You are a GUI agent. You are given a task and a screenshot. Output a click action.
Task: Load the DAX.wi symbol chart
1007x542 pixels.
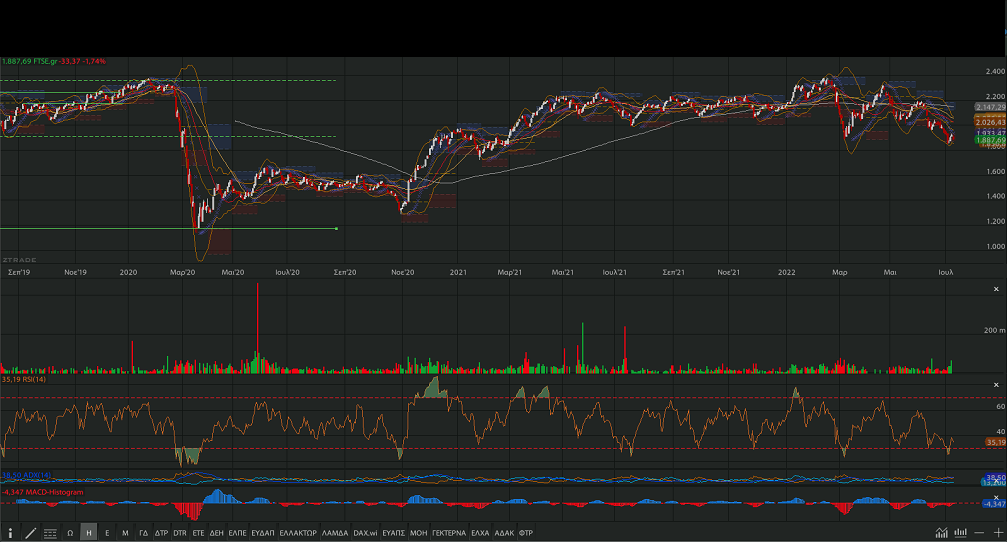(x=366, y=533)
